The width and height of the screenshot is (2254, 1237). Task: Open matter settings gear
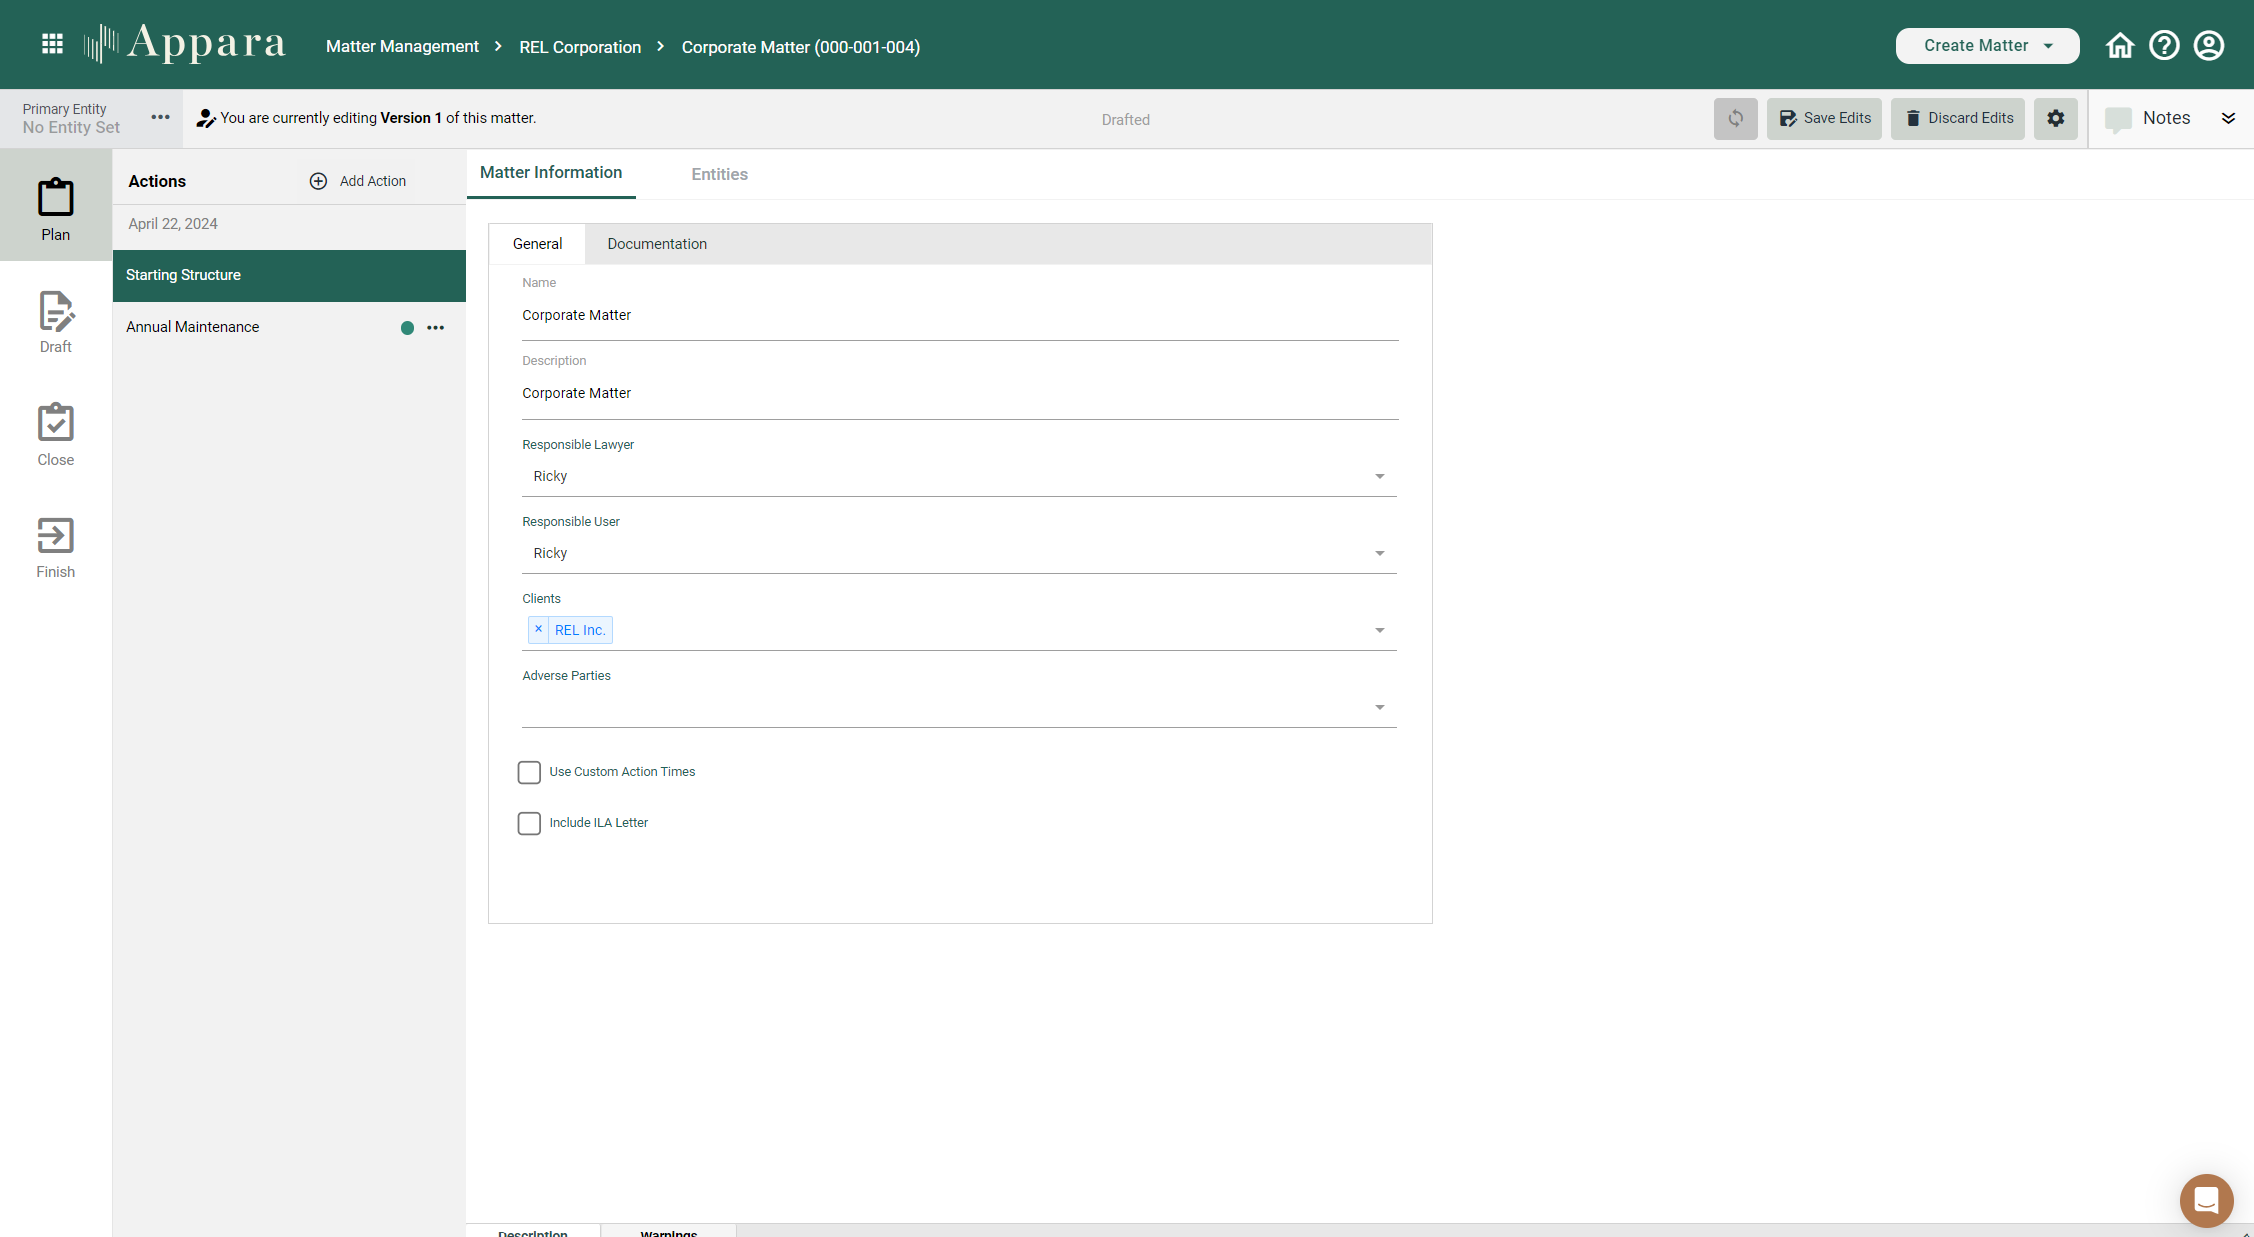tap(2056, 118)
